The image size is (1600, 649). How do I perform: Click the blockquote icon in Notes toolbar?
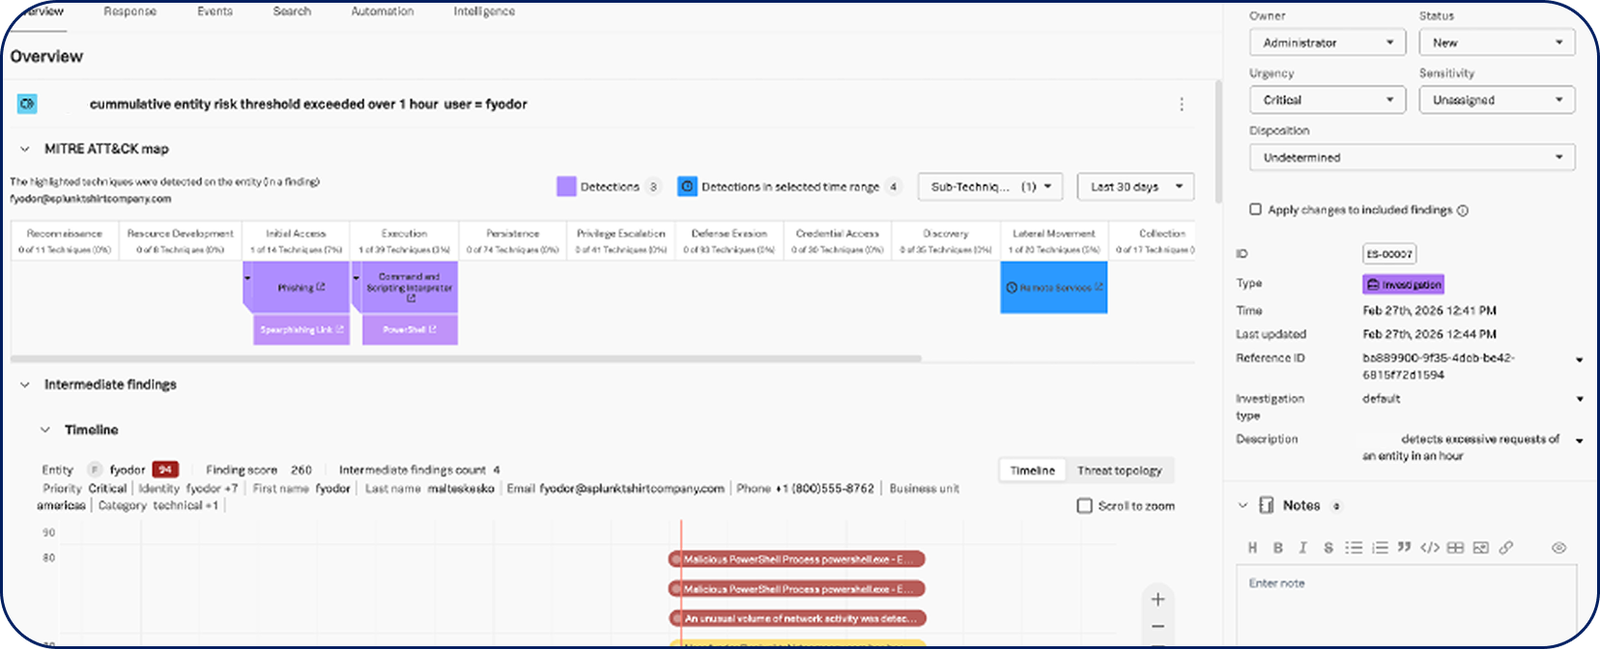point(1404,548)
